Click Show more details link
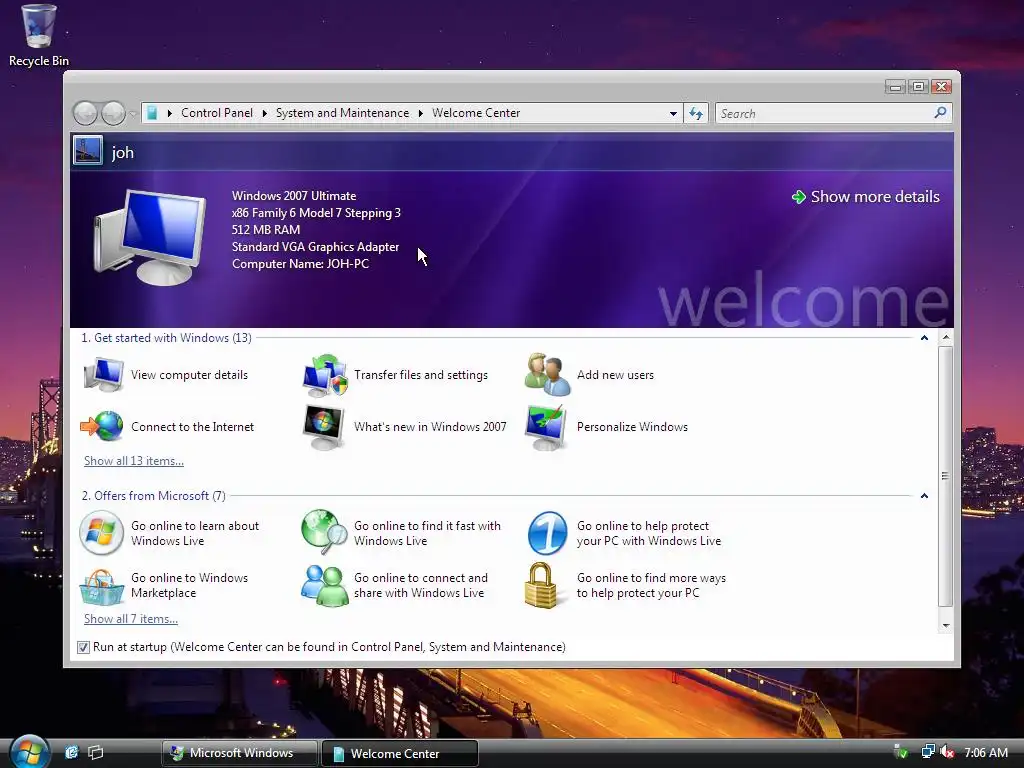This screenshot has height=768, width=1024. tap(866, 197)
